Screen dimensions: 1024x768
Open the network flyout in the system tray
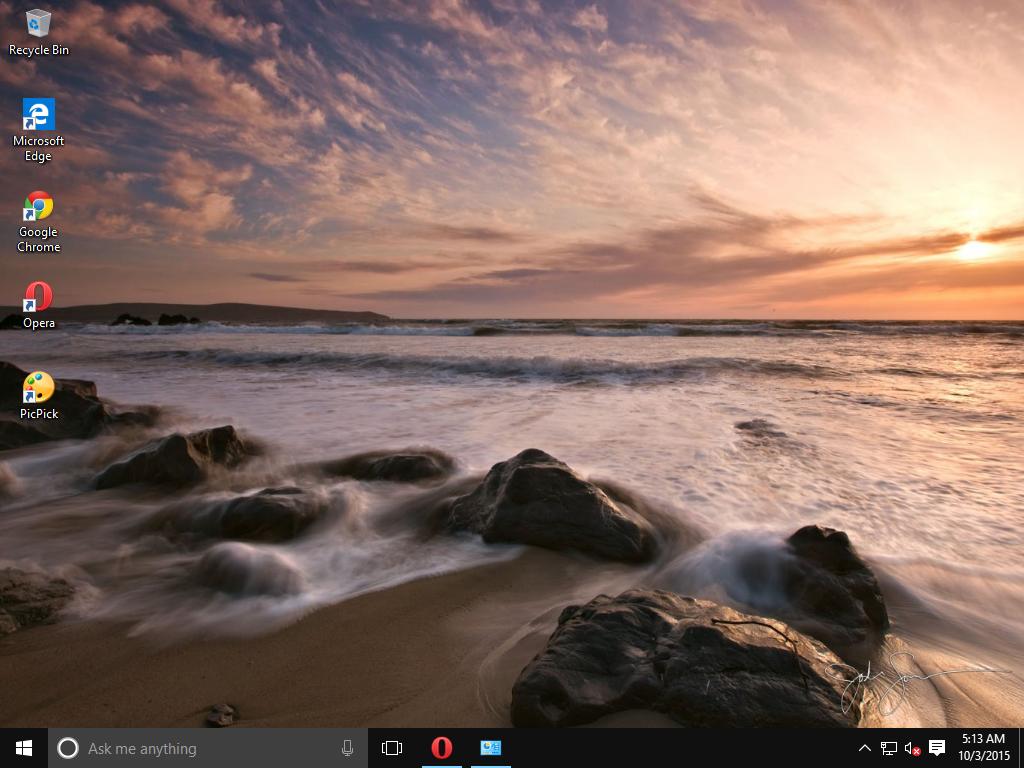click(887, 747)
